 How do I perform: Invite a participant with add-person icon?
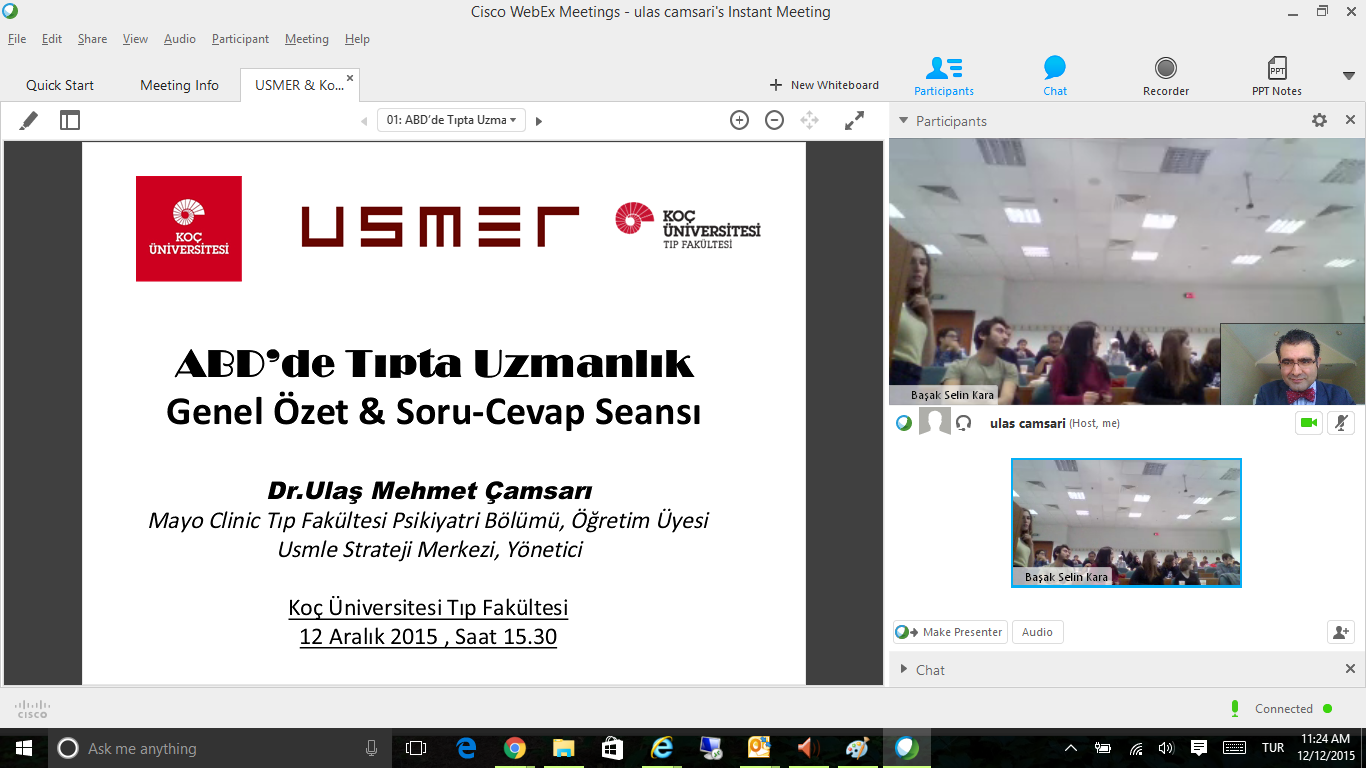1340,632
